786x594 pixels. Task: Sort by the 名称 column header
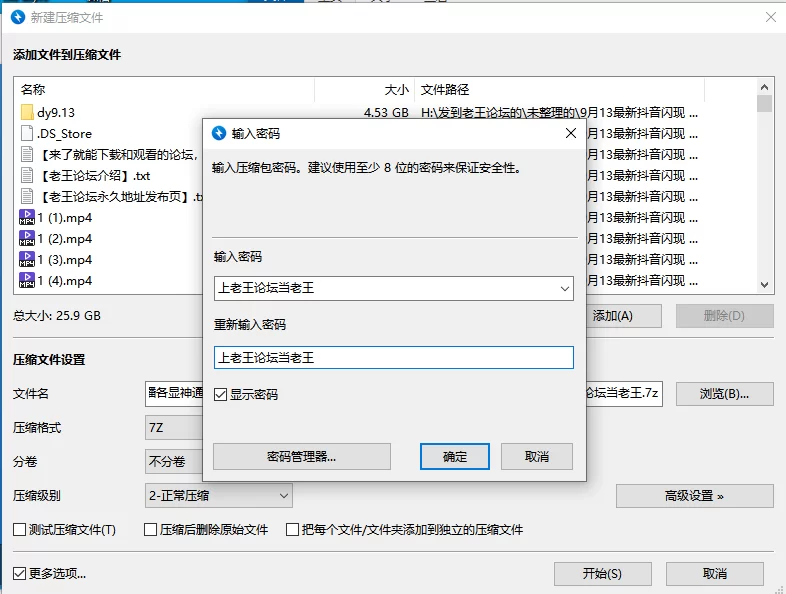click(164, 90)
